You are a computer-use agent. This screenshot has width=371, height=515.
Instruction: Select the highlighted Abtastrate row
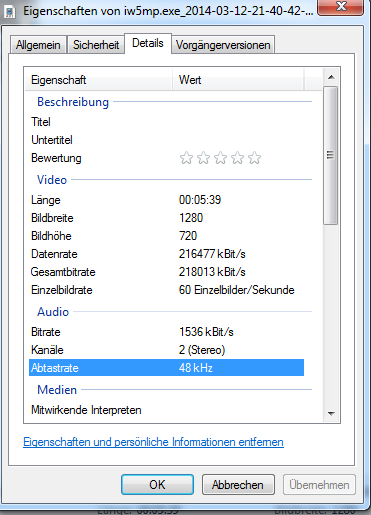[x=166, y=368]
